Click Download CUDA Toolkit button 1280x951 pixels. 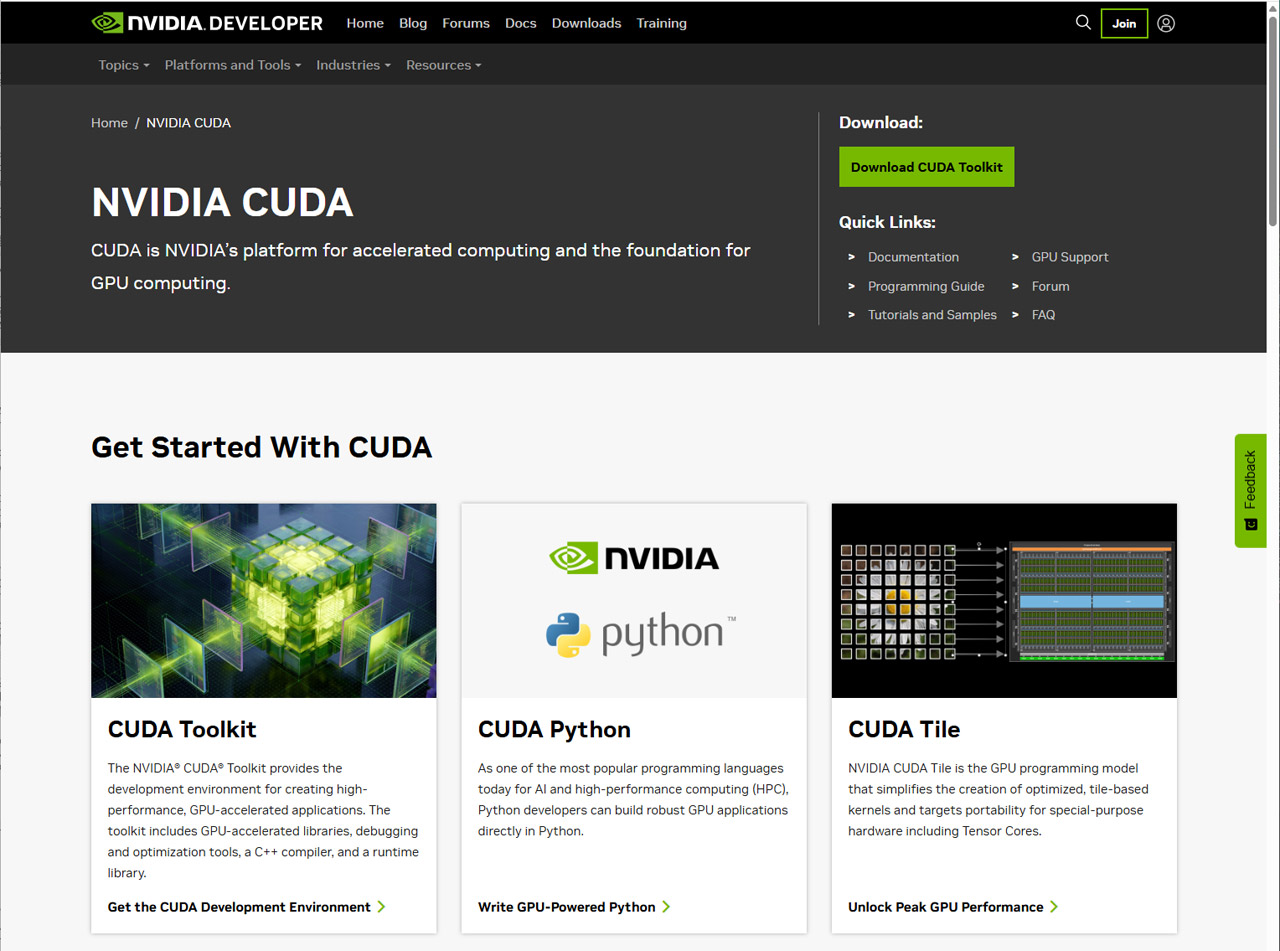pos(927,167)
